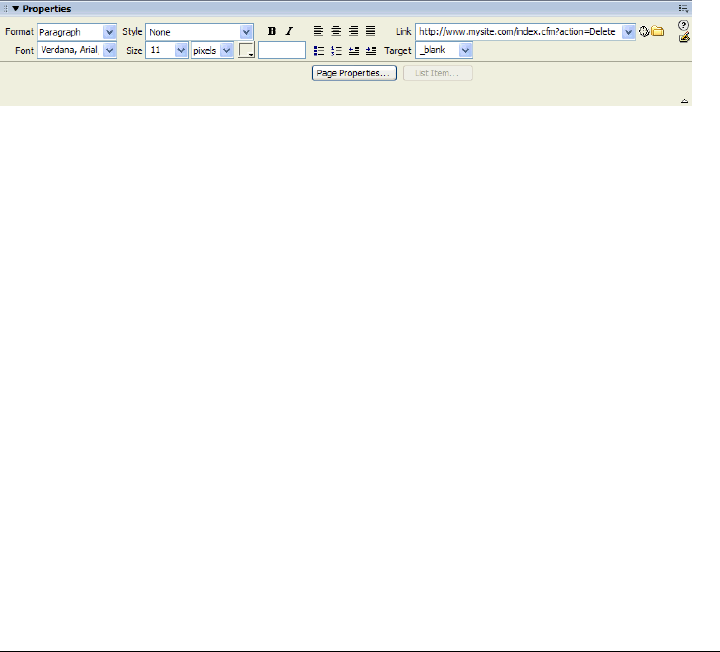This screenshot has width=720, height=652.
Task: Click the Style label
Action: click(x=132, y=32)
